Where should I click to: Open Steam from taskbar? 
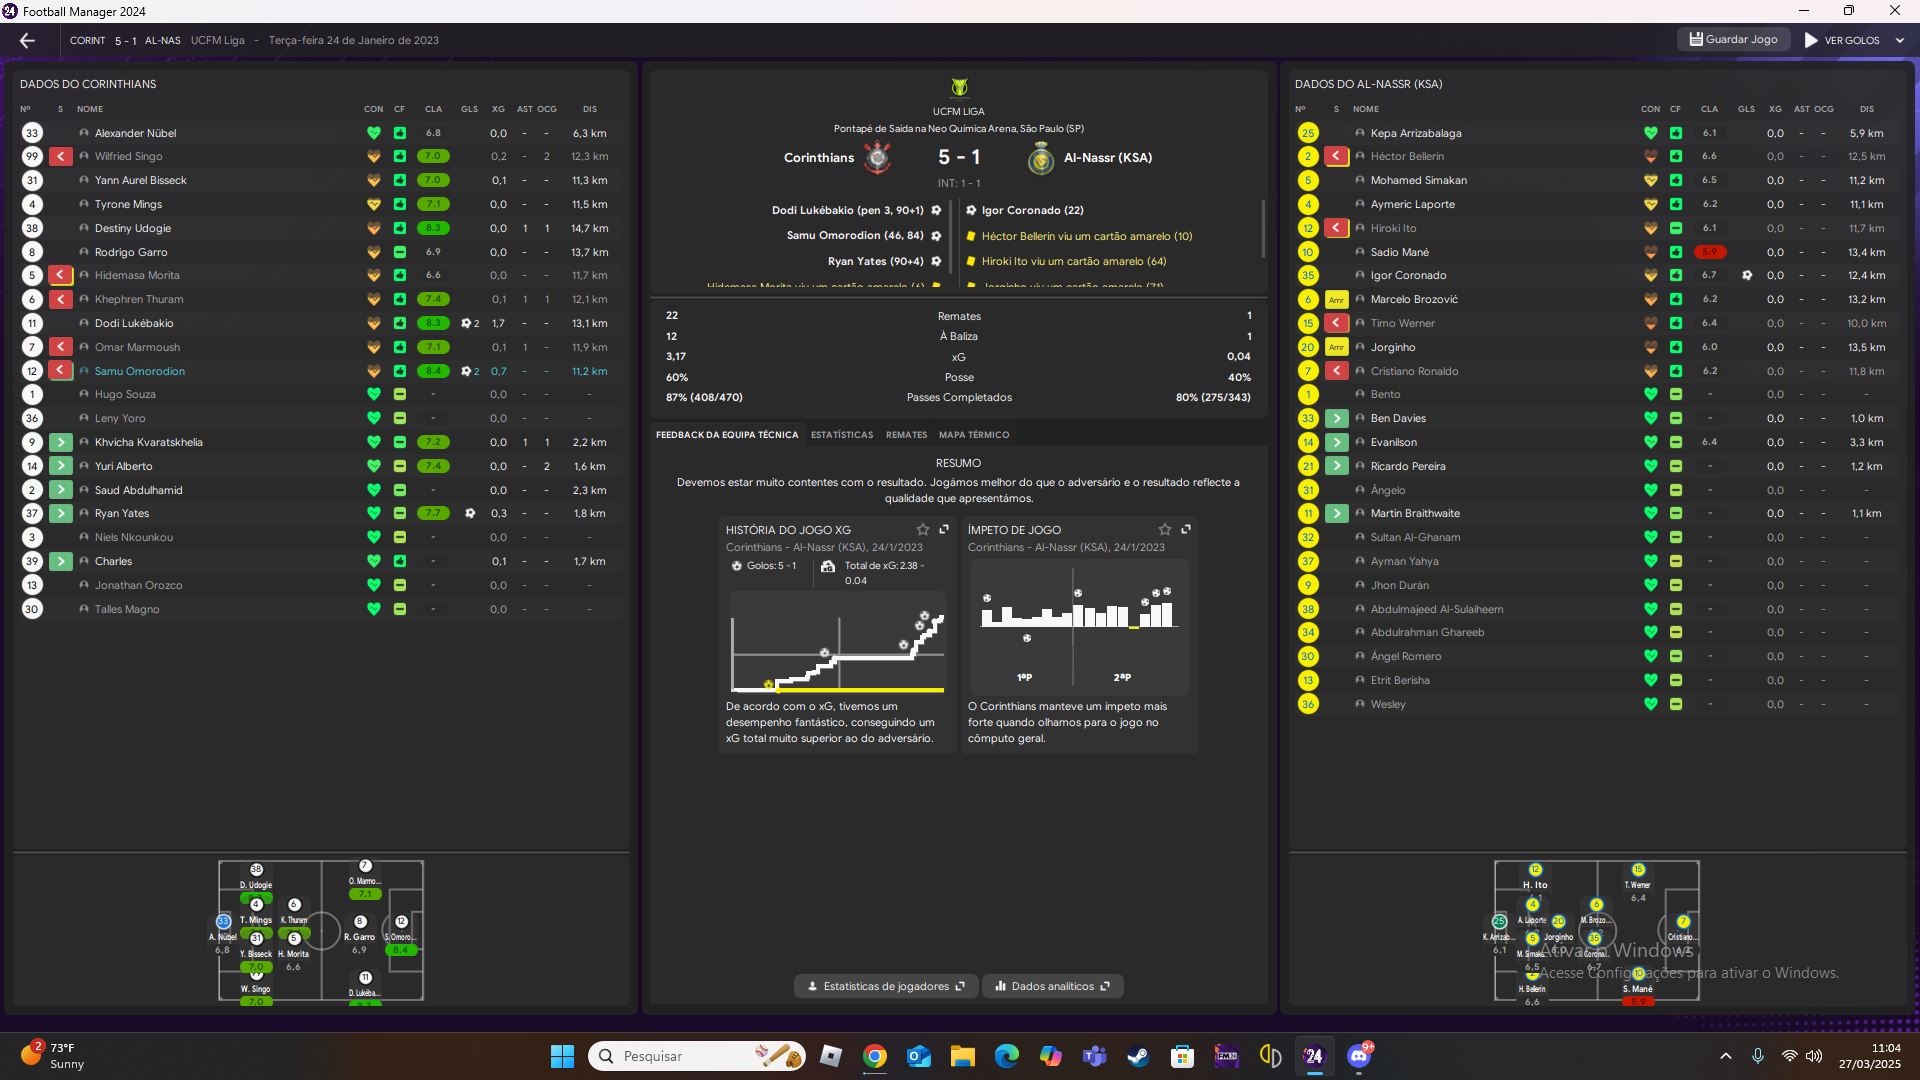[1138, 1056]
